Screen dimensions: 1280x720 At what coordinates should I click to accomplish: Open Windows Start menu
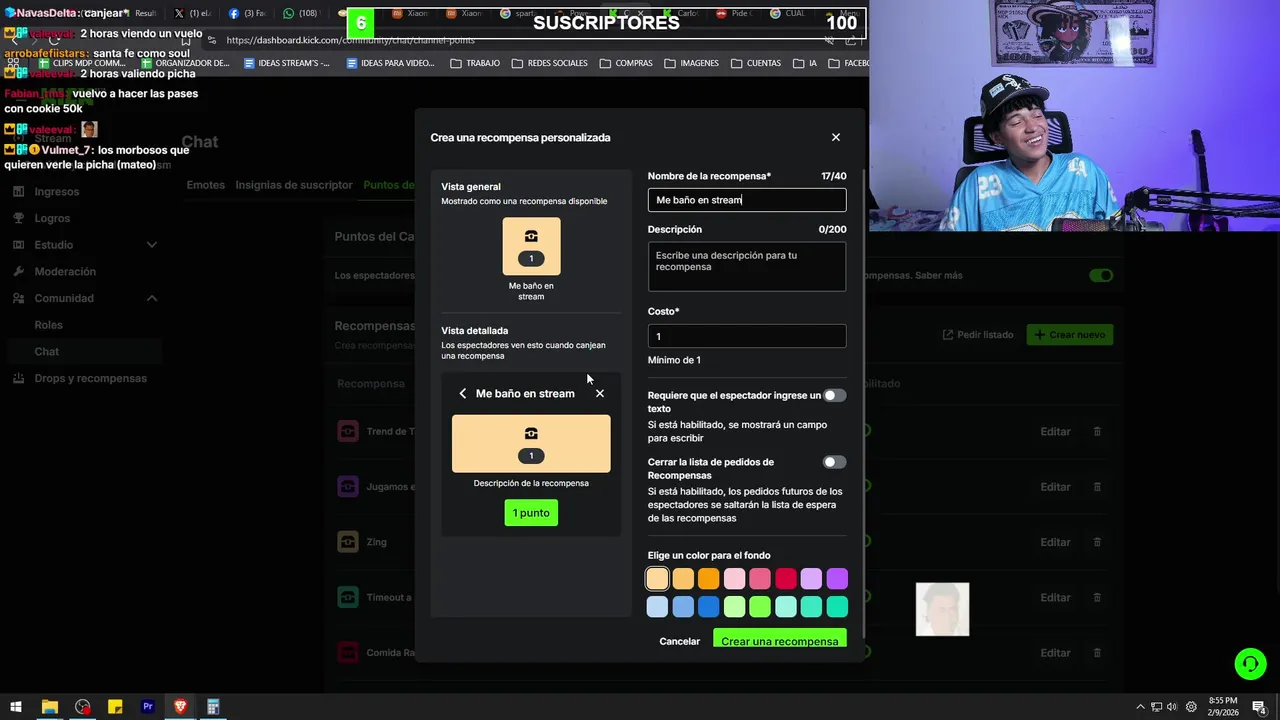click(16, 707)
